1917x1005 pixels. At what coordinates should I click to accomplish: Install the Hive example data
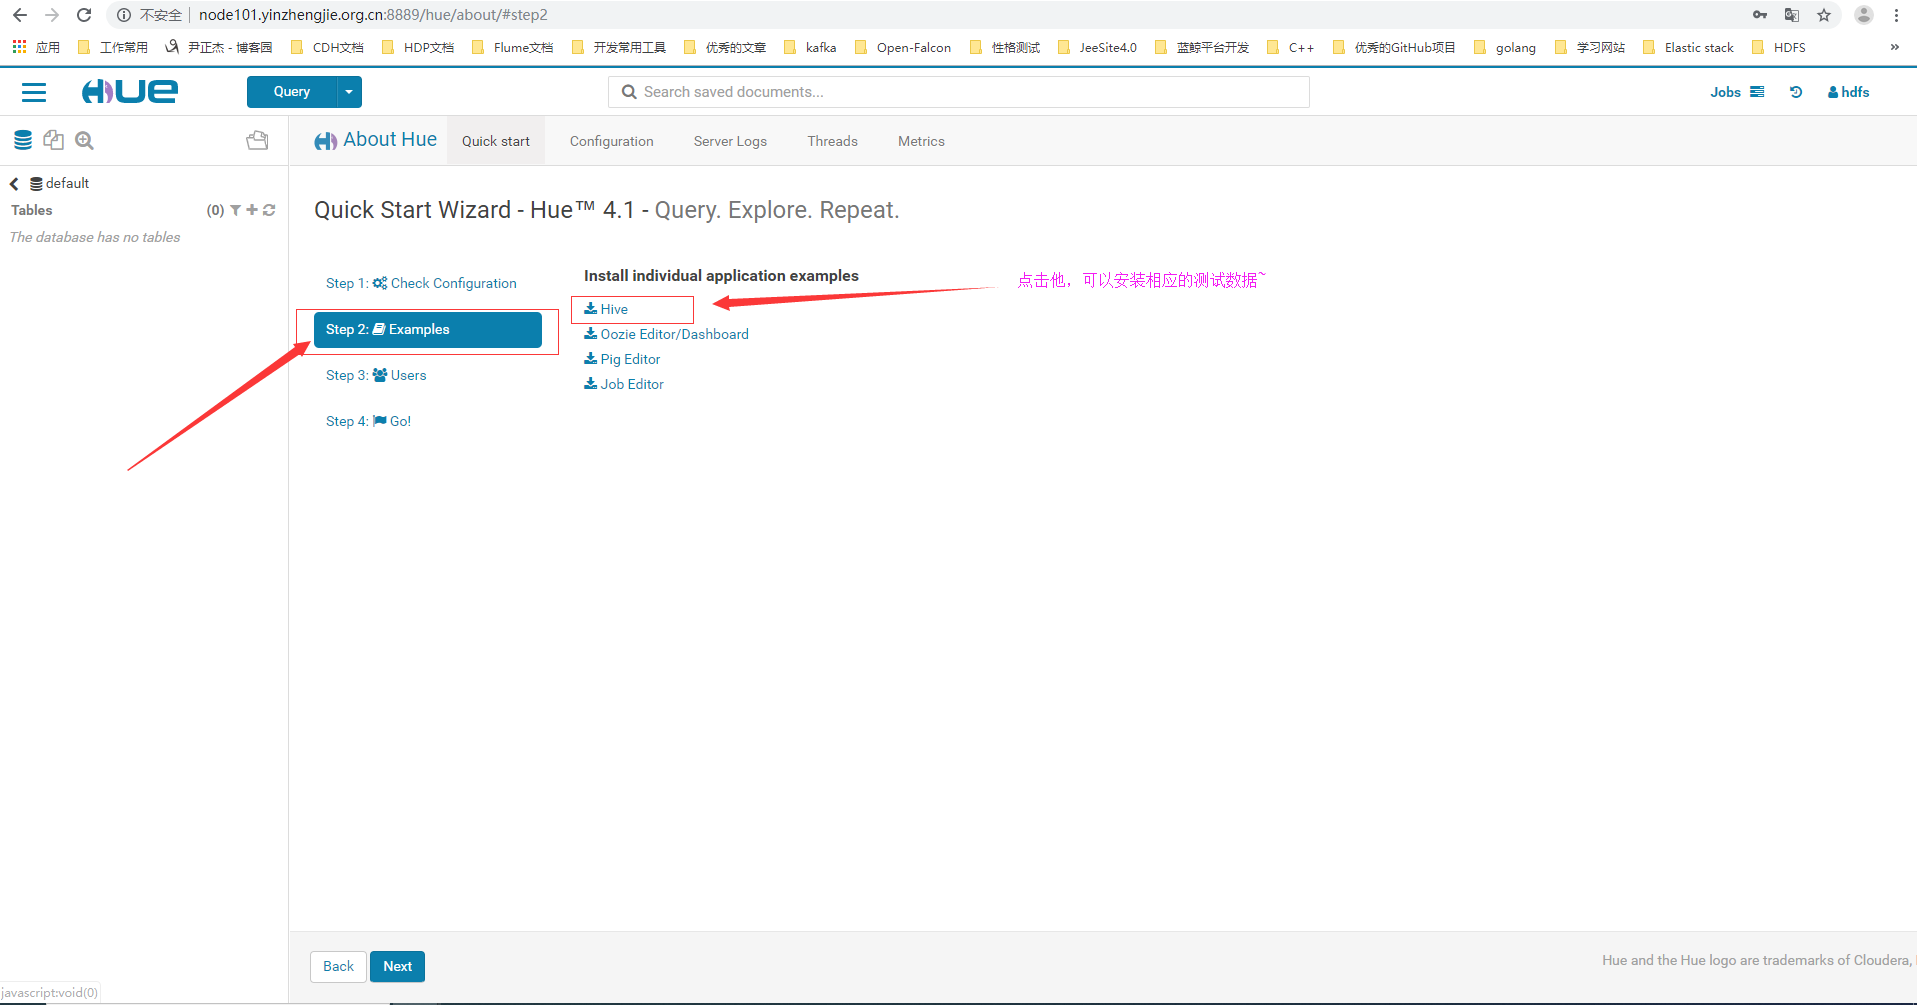click(x=614, y=309)
